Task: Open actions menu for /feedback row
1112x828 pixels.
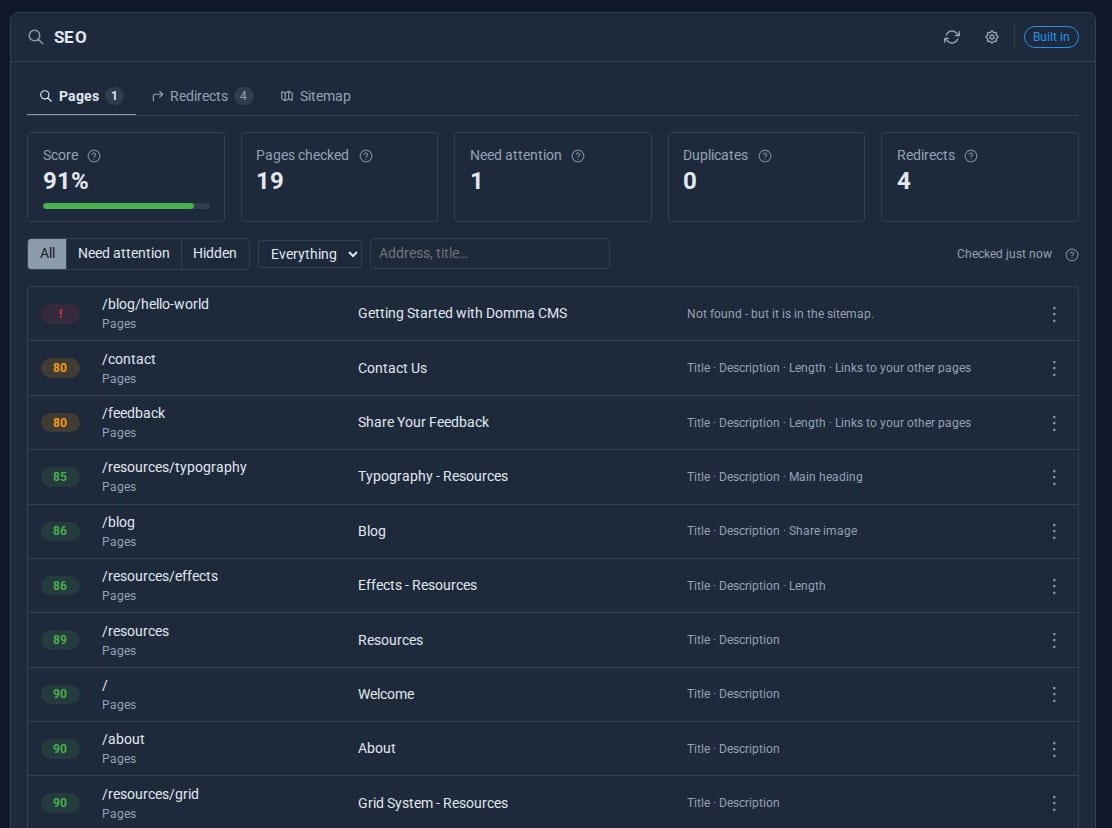Action: (x=1054, y=423)
